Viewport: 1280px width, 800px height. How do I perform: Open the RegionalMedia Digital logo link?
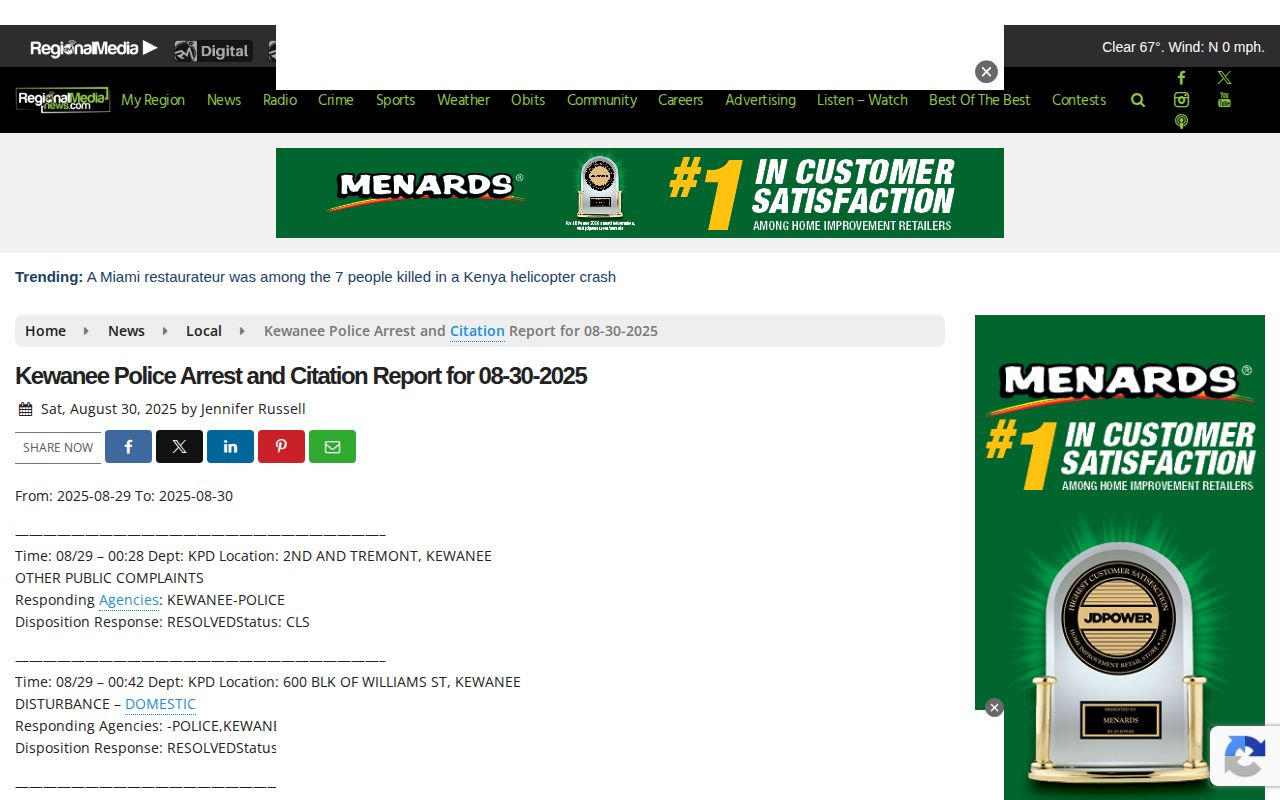(x=212, y=51)
